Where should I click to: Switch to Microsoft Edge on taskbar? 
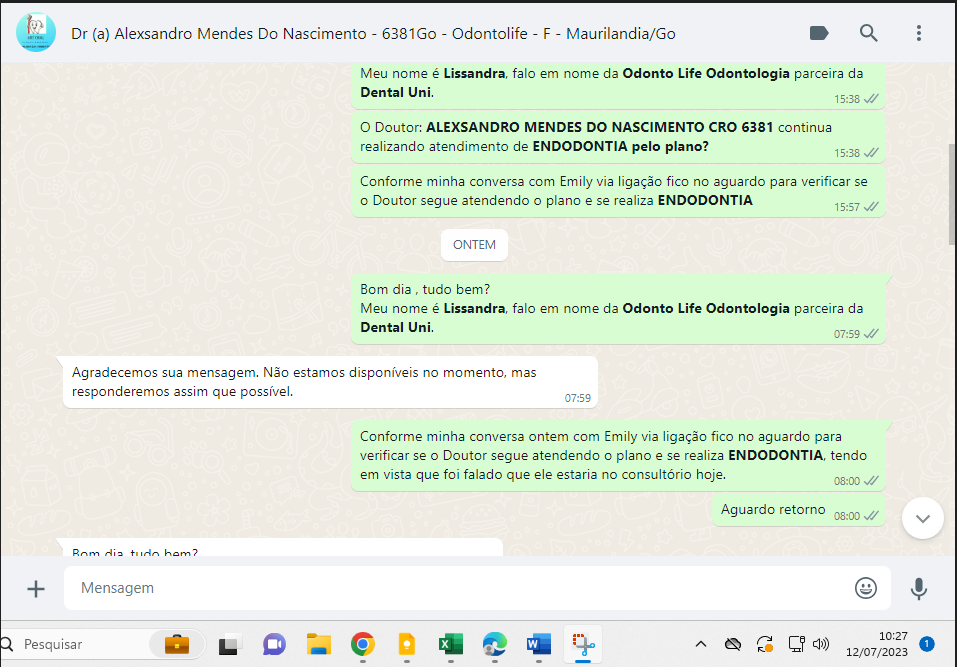coord(494,644)
